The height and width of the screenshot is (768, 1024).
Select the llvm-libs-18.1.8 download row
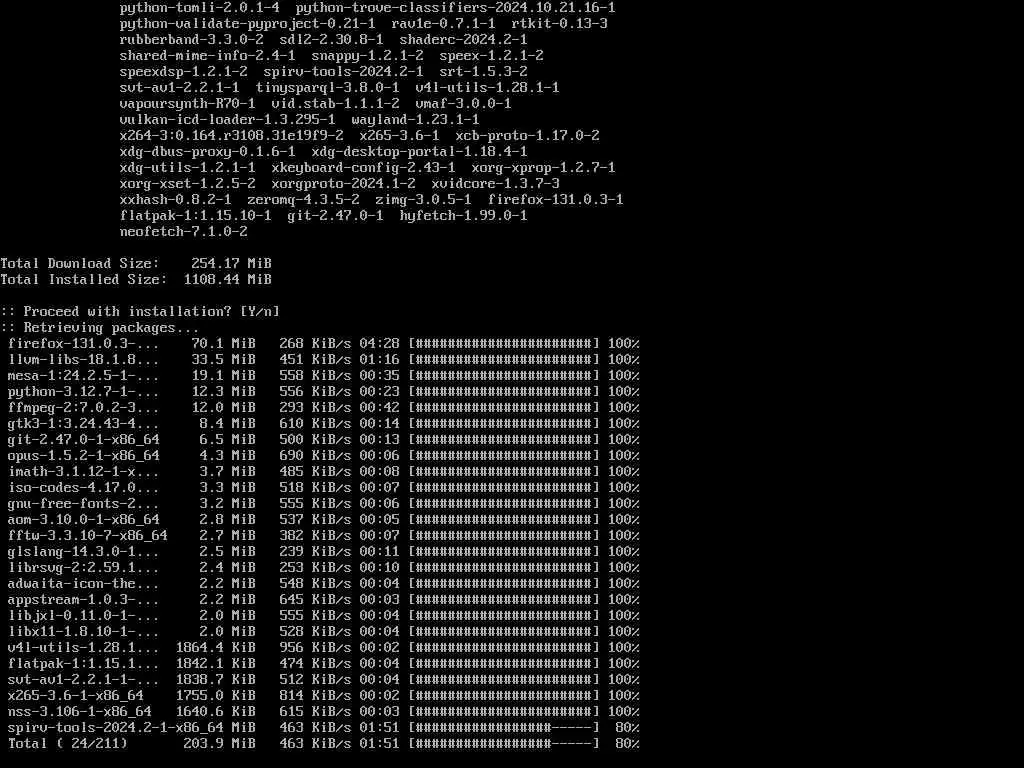(x=323, y=359)
